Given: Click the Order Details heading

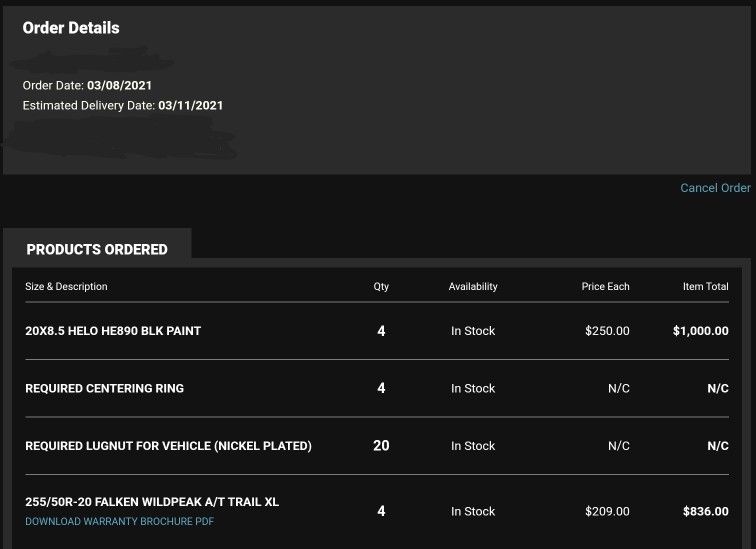Looking at the screenshot, I should tap(71, 28).
